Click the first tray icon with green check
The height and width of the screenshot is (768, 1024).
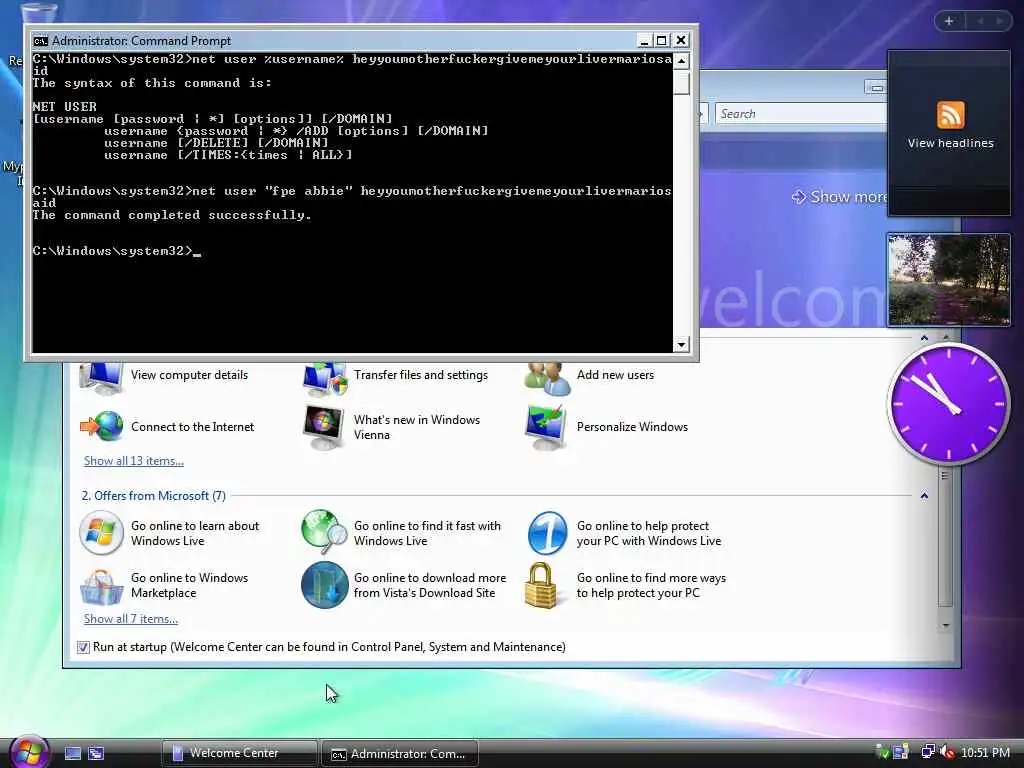tap(882, 752)
